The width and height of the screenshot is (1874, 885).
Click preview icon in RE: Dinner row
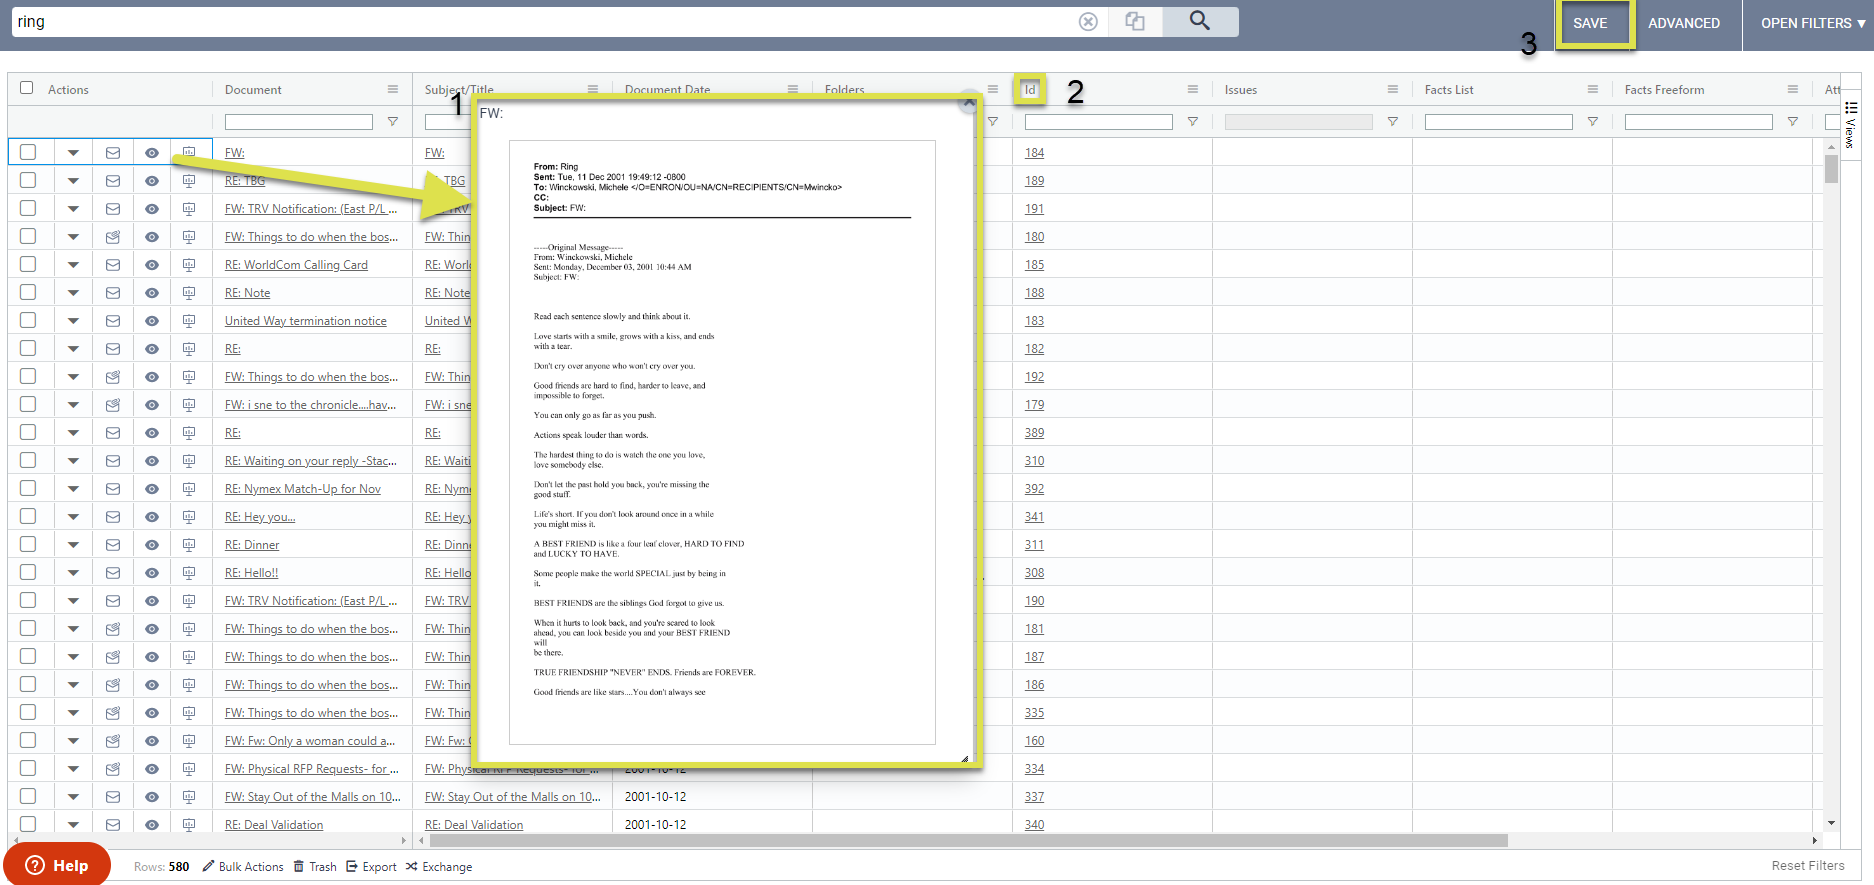[189, 545]
